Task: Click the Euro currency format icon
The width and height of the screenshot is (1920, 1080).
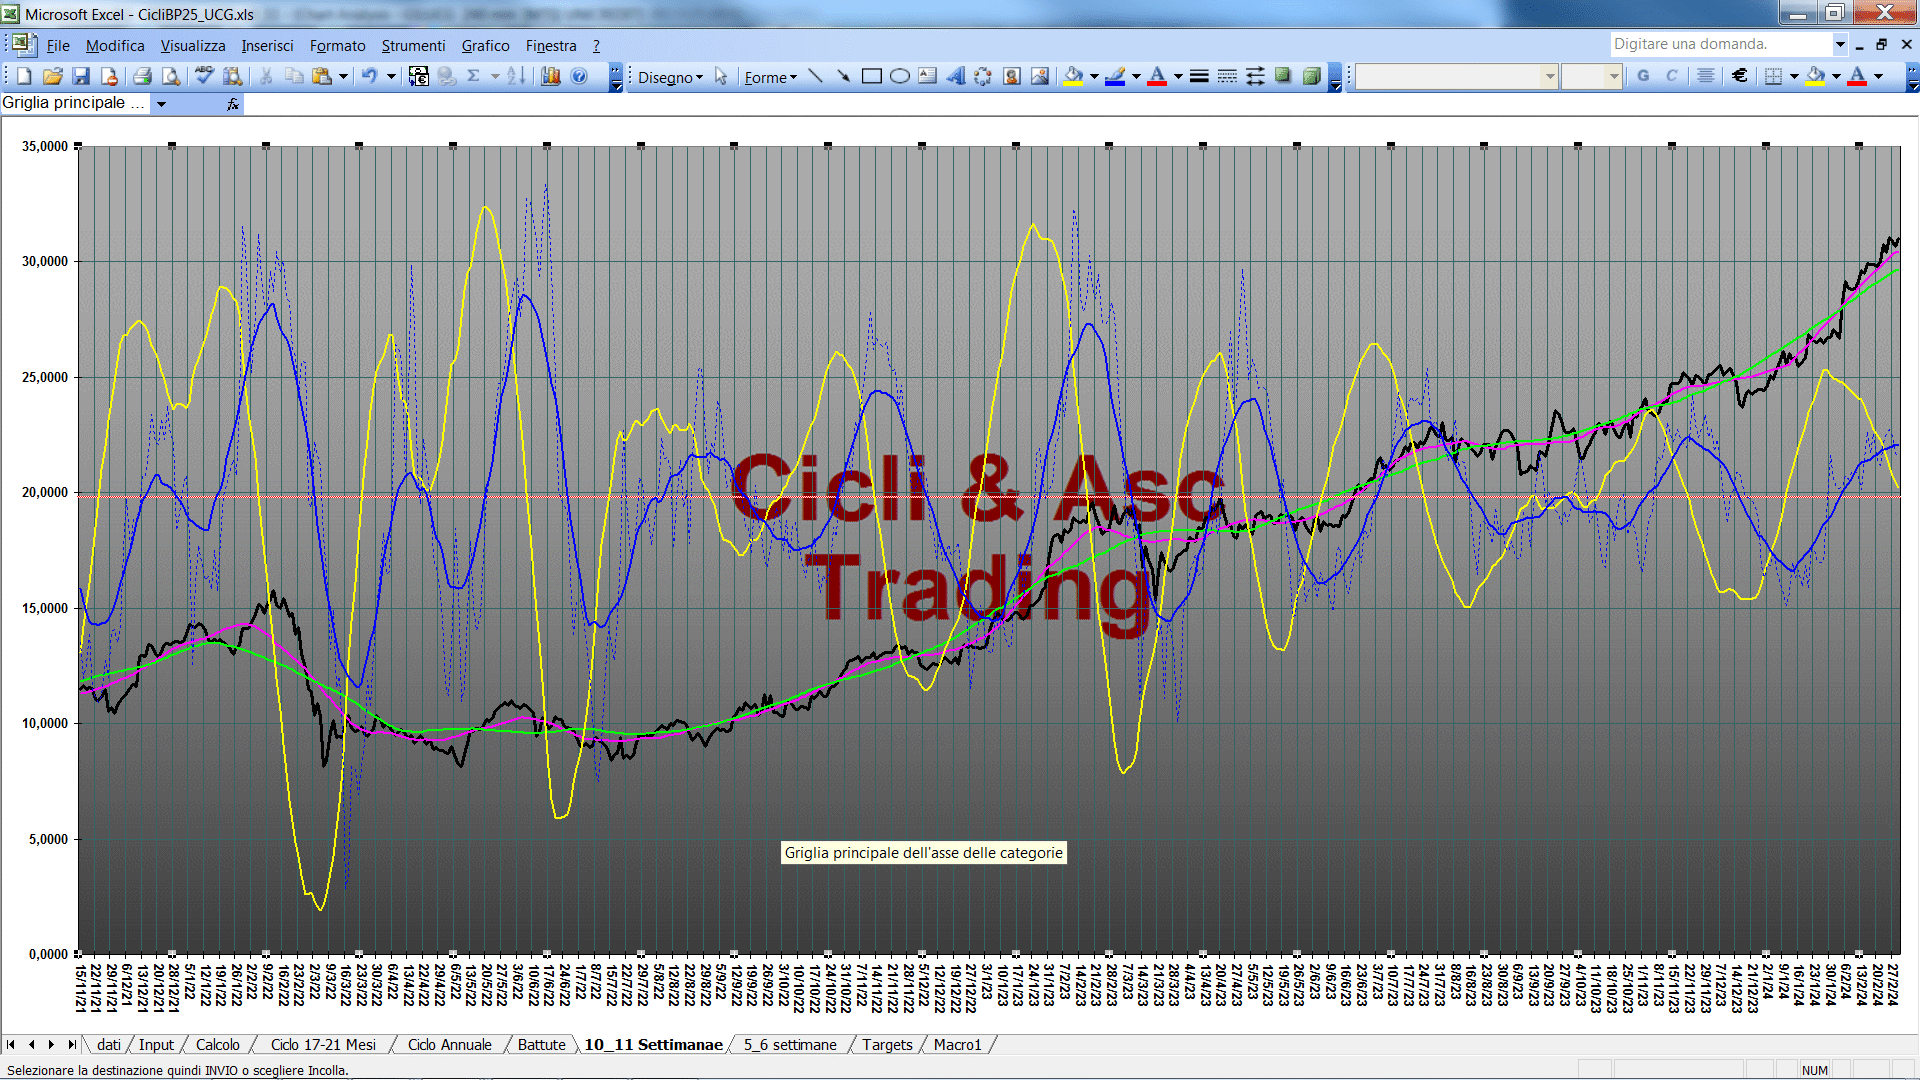Action: click(x=1740, y=76)
